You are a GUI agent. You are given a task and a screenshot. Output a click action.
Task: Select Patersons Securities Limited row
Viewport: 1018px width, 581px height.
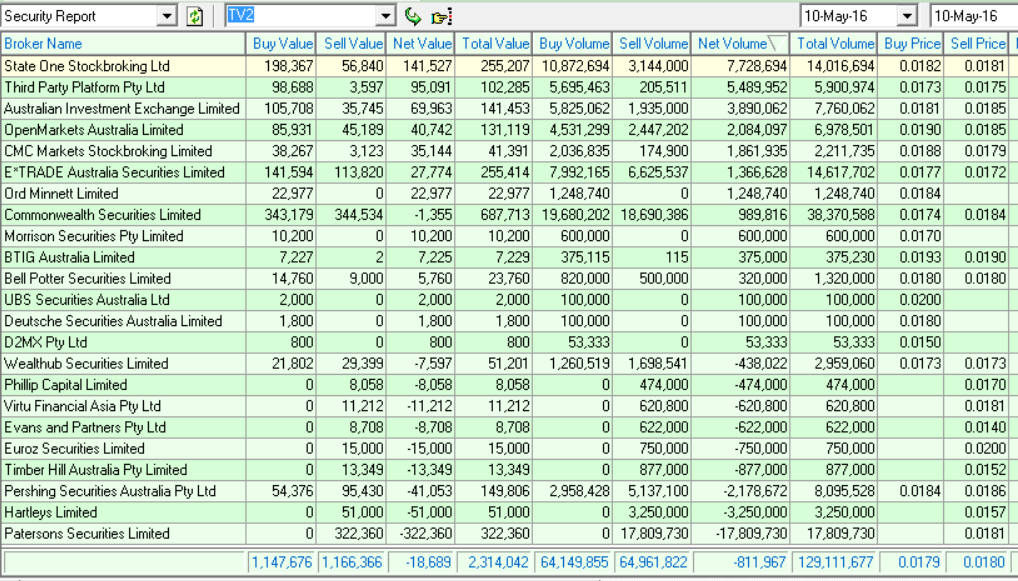tap(509, 534)
